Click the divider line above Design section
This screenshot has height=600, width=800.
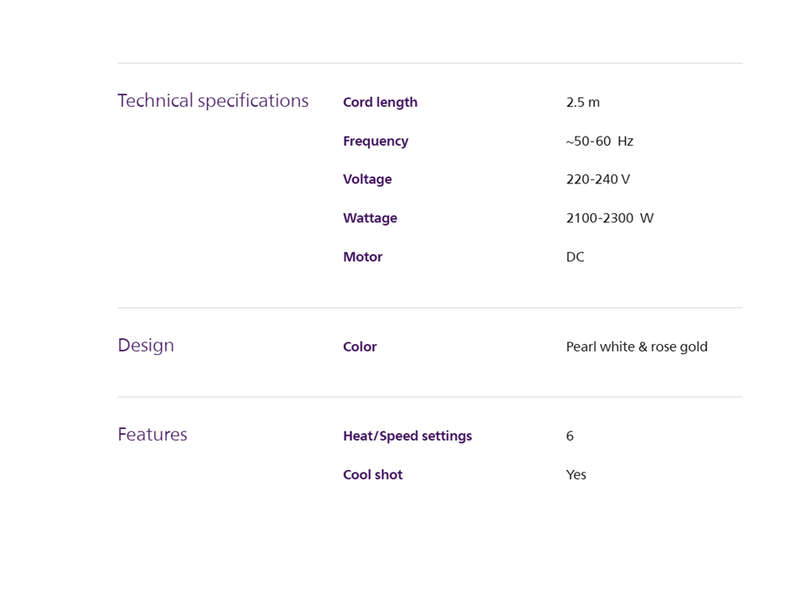[430, 308]
